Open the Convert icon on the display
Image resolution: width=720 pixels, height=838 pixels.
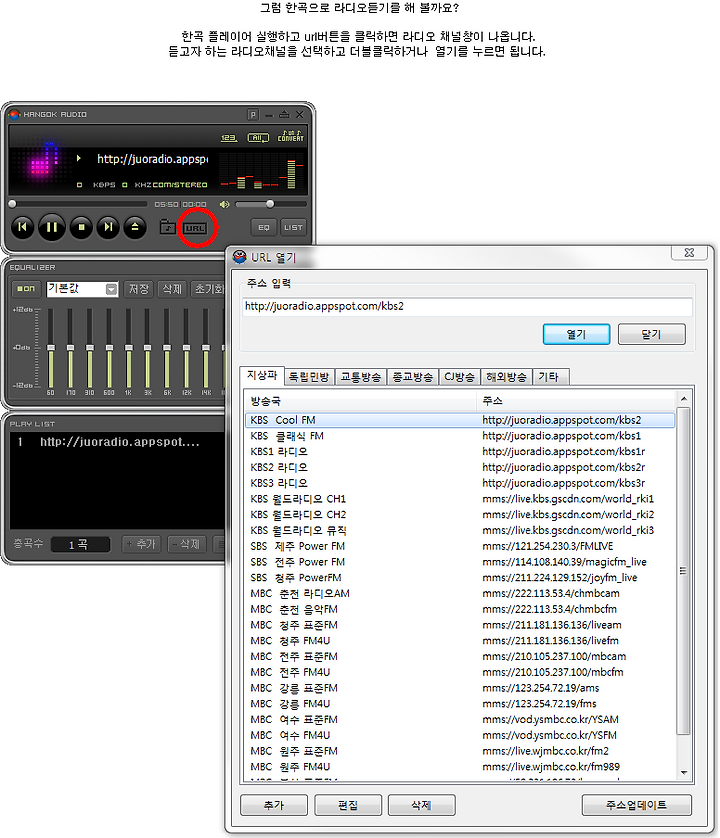point(290,136)
